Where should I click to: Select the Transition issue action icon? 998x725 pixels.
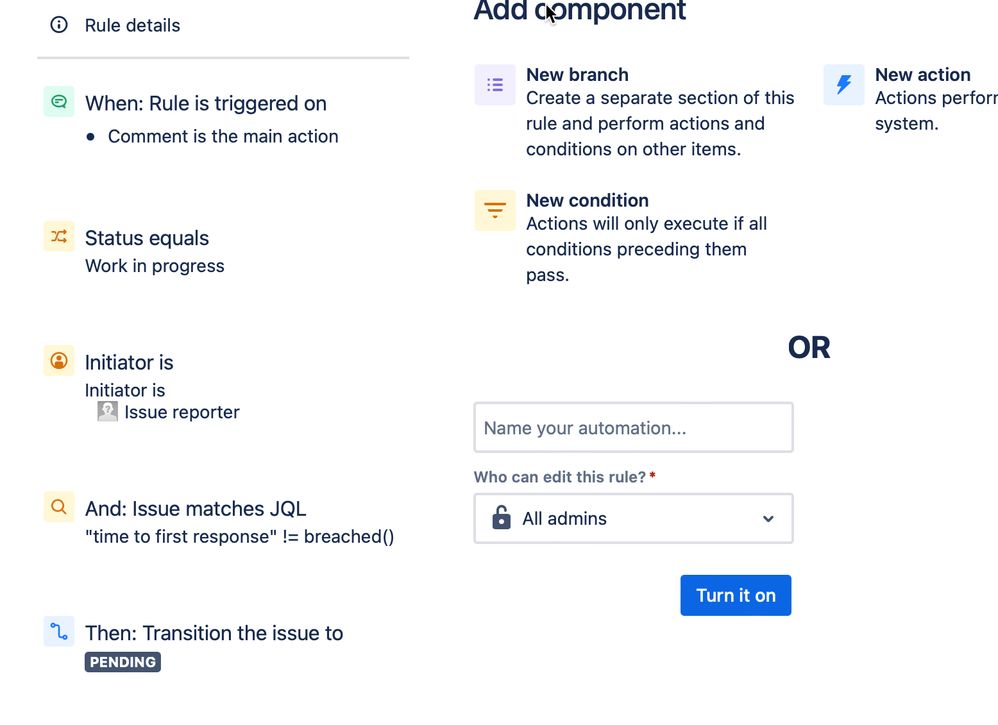coord(59,631)
